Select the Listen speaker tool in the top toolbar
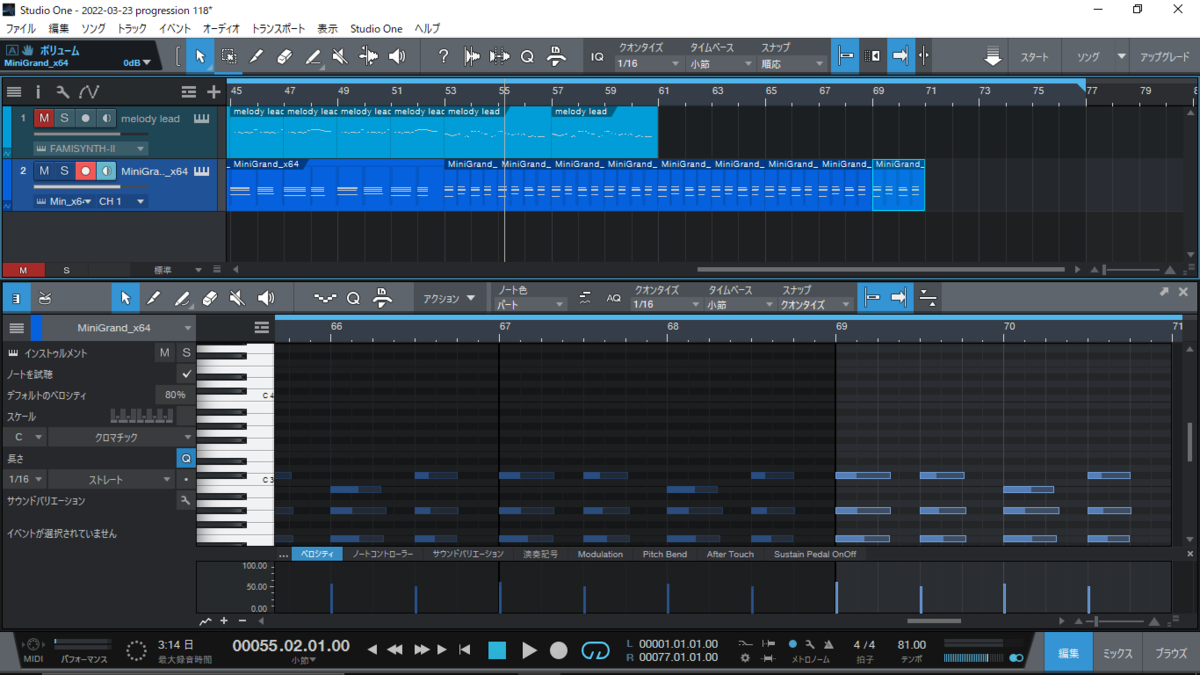Screen dimensions: 1200x675 397,57
